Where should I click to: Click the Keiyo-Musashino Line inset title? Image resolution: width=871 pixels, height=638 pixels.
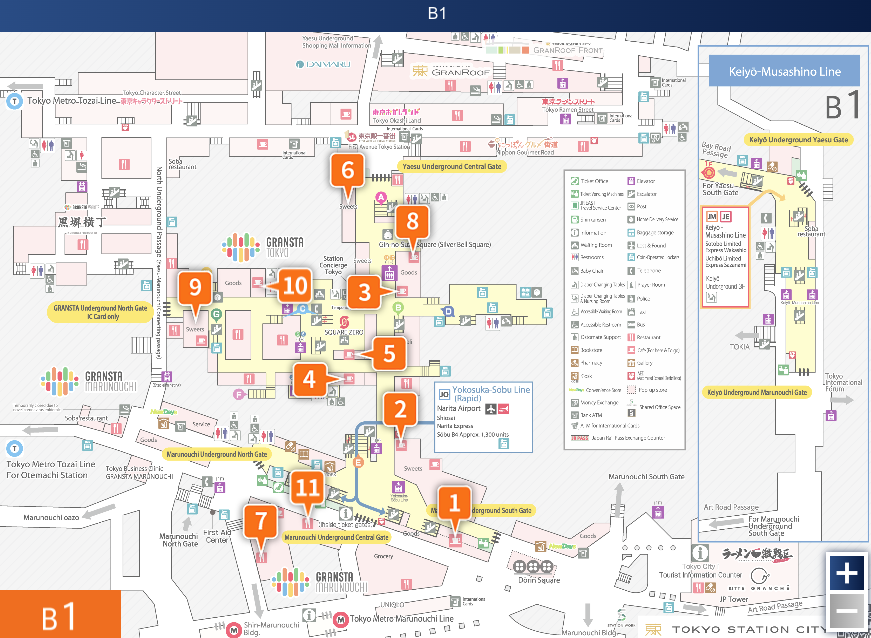[x=784, y=71]
